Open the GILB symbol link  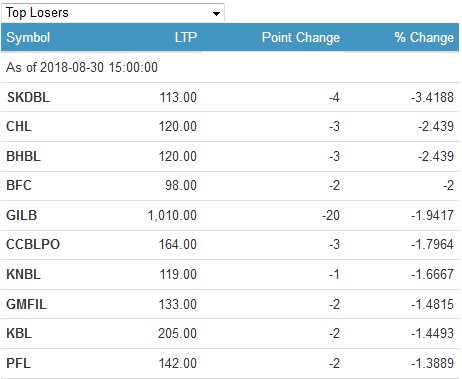point(22,215)
